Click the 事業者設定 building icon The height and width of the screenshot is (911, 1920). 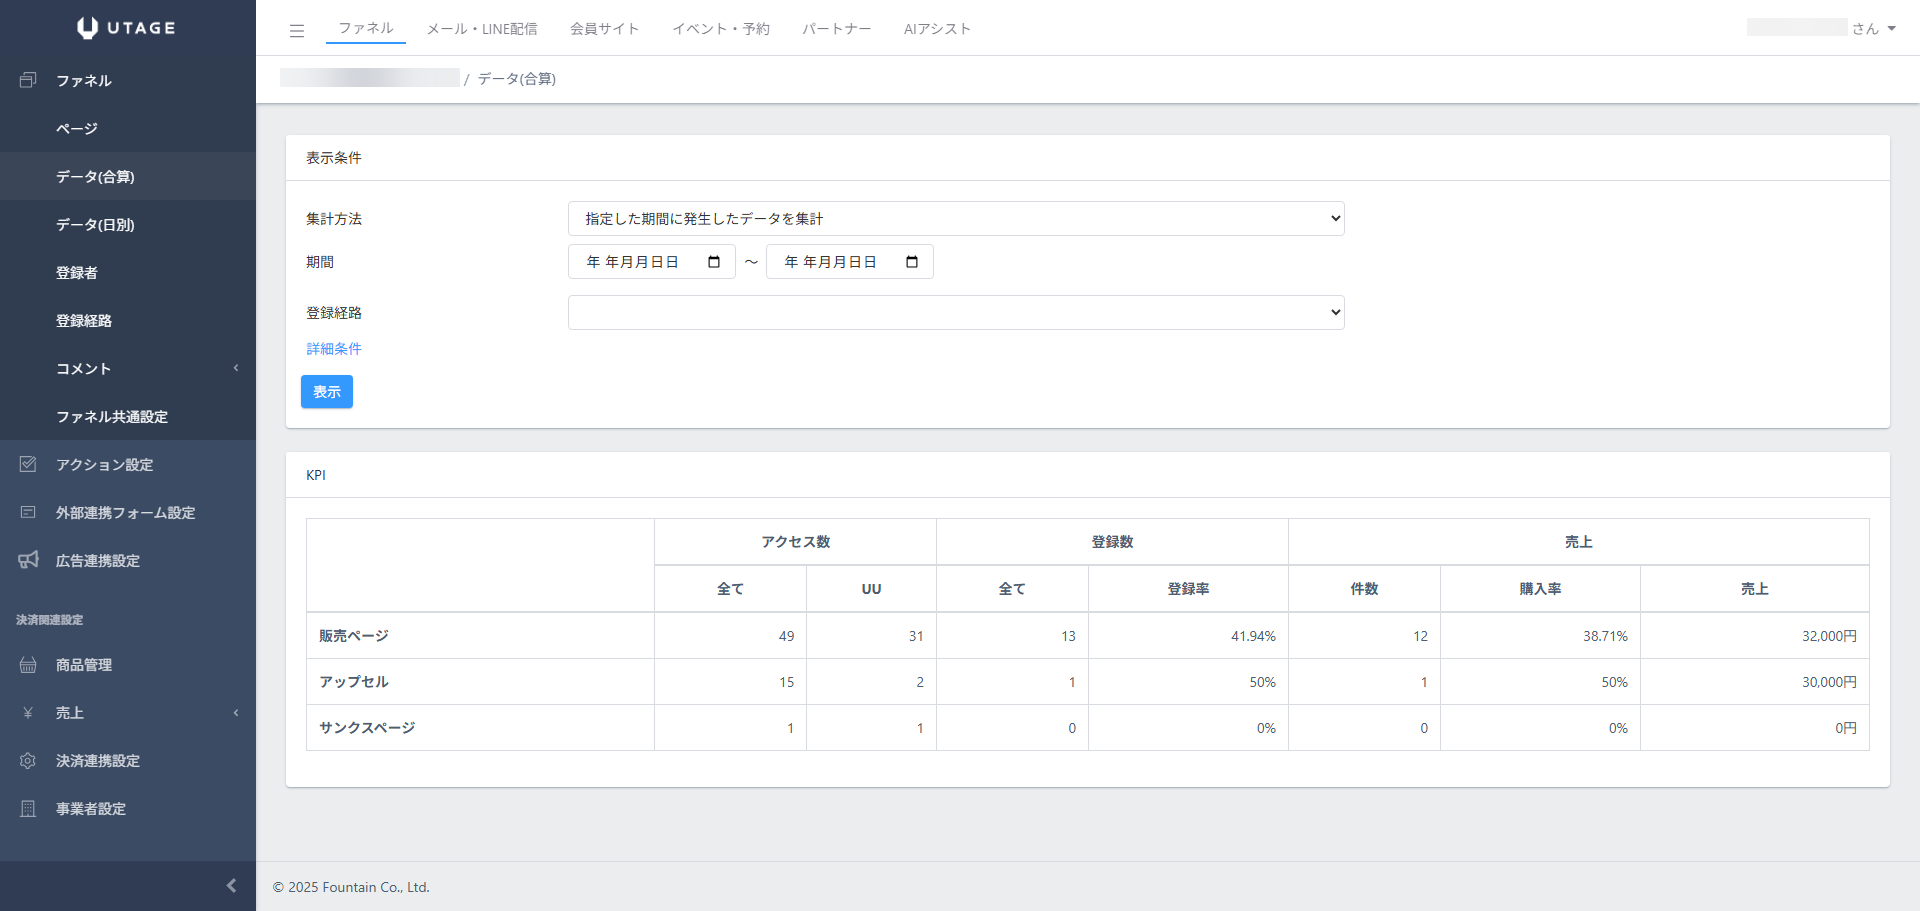click(28, 809)
